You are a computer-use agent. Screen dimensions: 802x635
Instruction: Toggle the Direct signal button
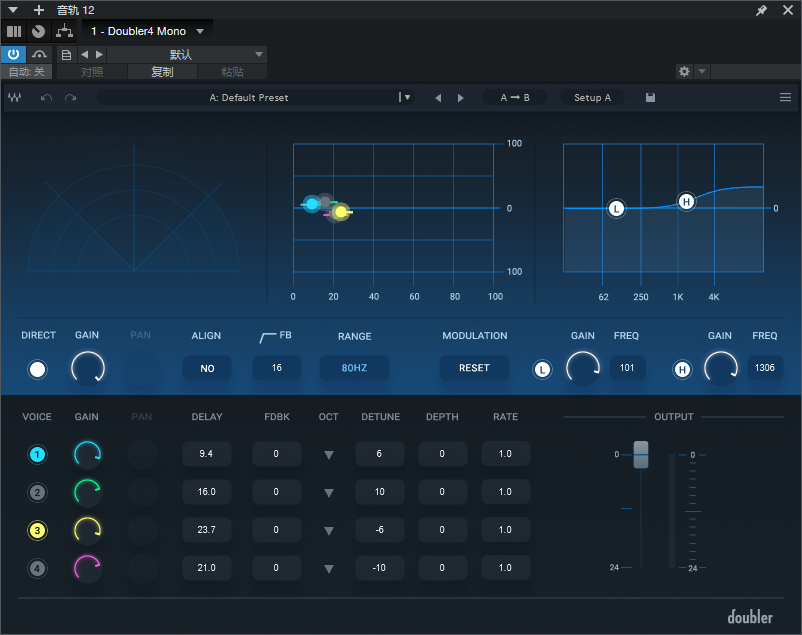click(x=38, y=369)
